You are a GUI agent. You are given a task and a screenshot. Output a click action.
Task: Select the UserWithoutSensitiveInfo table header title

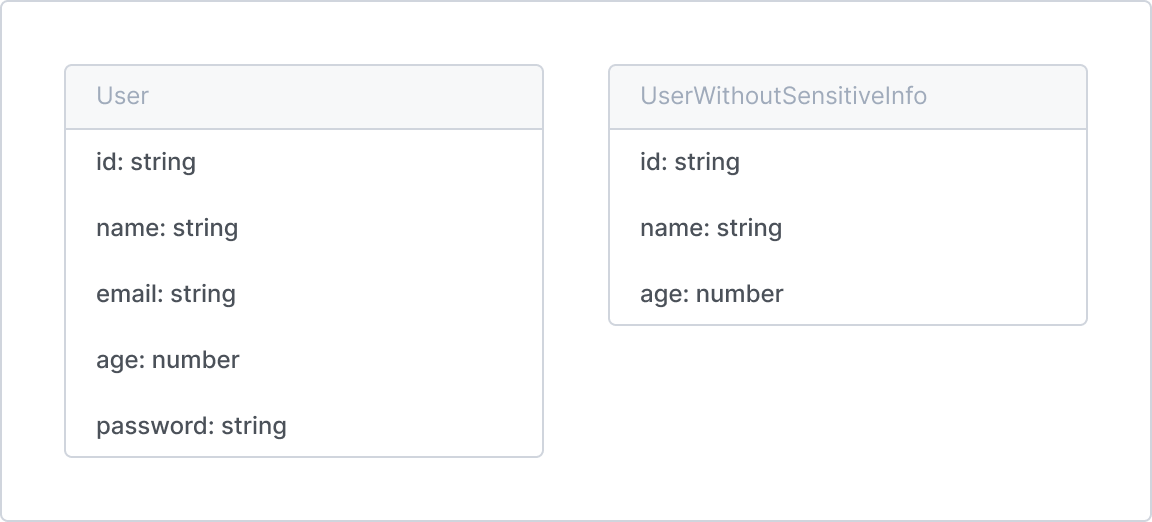tap(783, 96)
